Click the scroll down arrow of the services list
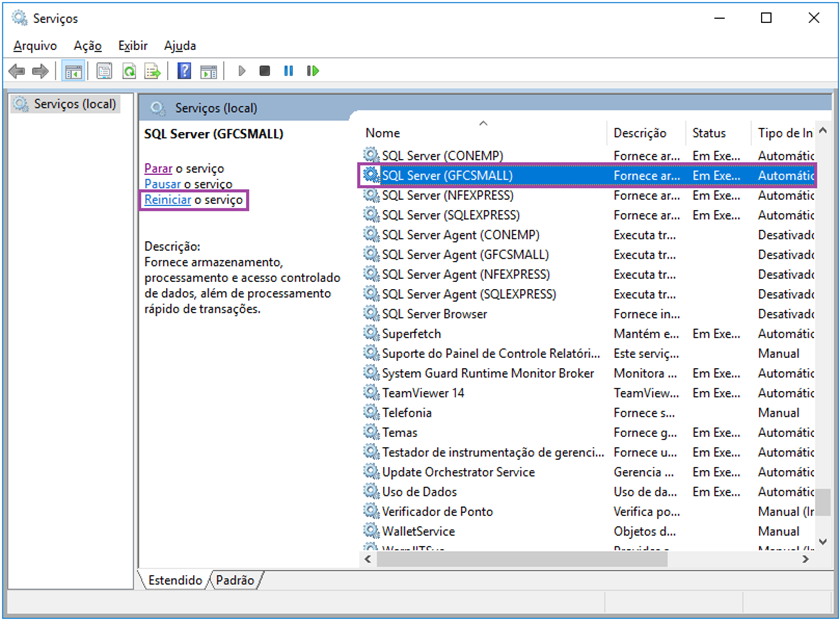 pyautogui.click(x=823, y=542)
